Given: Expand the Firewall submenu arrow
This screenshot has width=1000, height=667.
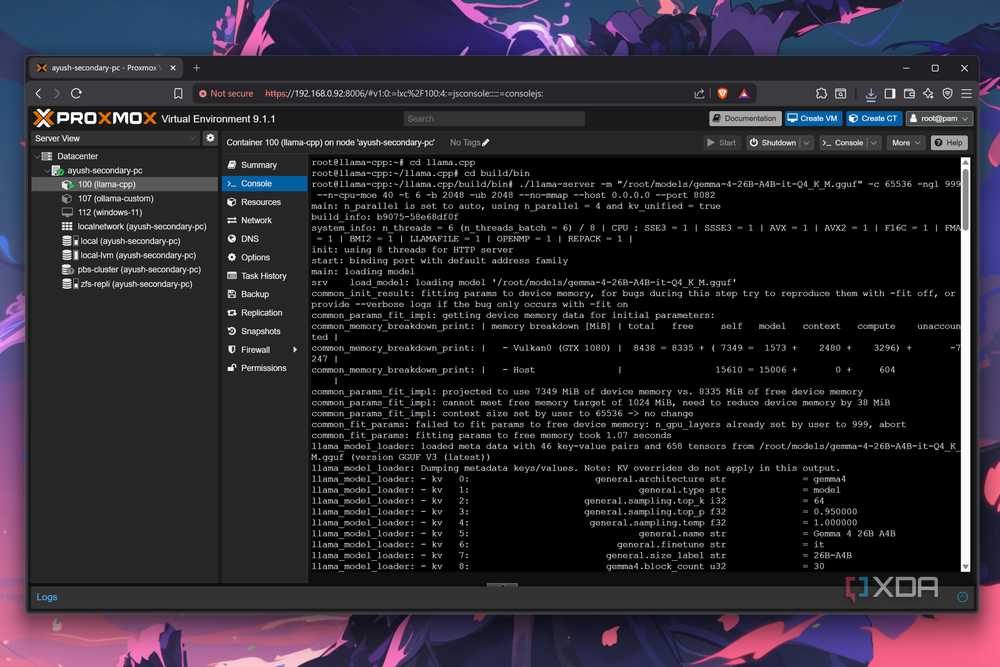Looking at the screenshot, I should pos(295,349).
